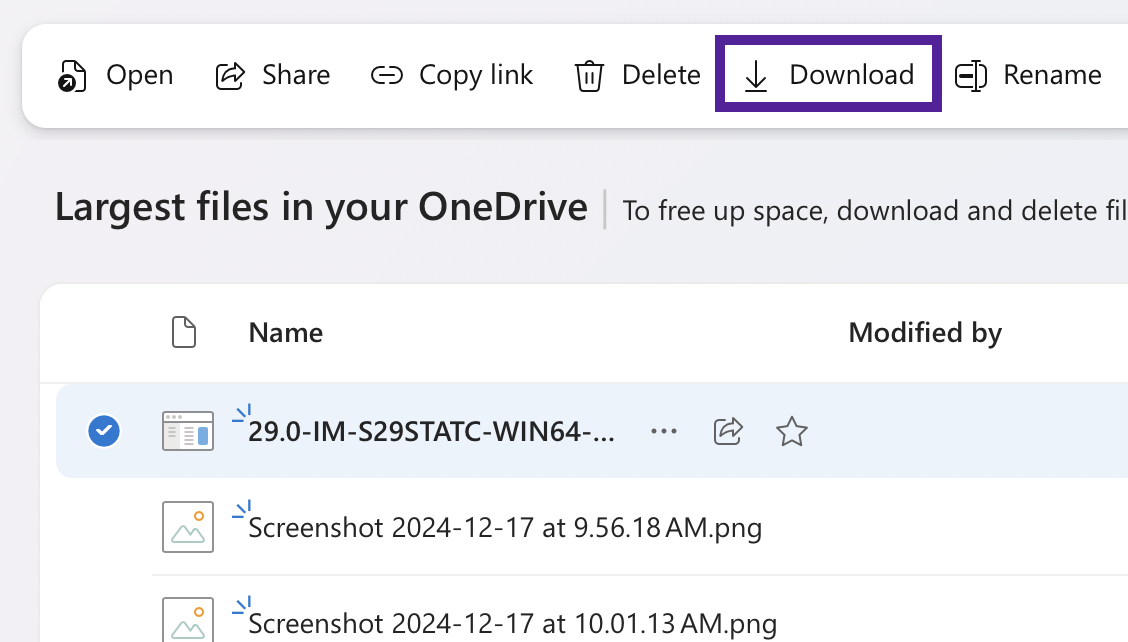Open Screenshot 2024-12-17 at 10.01.13 AM.png
1128x642 pixels.
coord(512,623)
